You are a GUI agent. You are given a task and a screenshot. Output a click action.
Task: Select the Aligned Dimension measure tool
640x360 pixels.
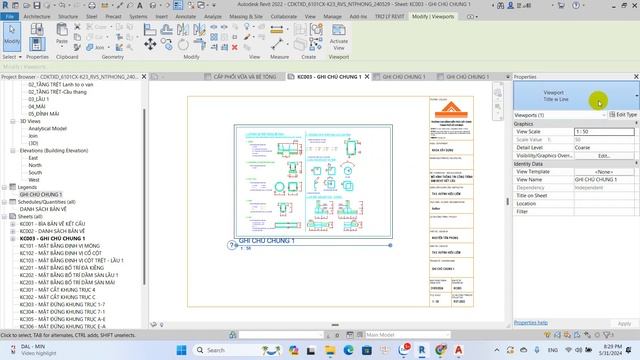[276, 29]
